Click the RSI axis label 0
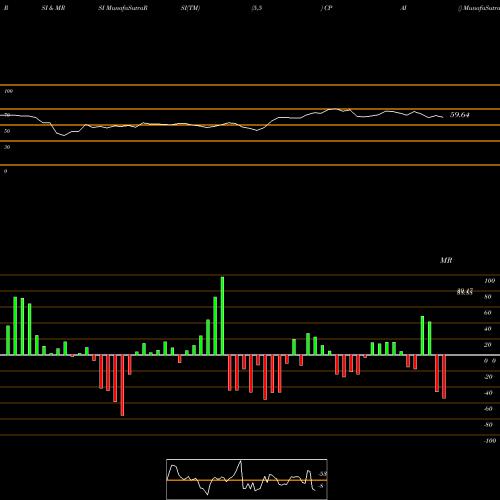The height and width of the screenshot is (500, 500). 5,171
